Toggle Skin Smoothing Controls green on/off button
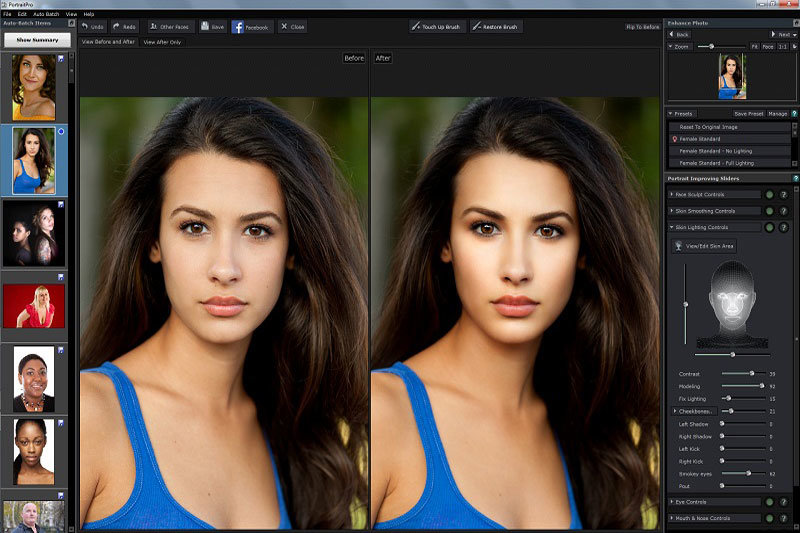The image size is (800, 533). point(769,211)
